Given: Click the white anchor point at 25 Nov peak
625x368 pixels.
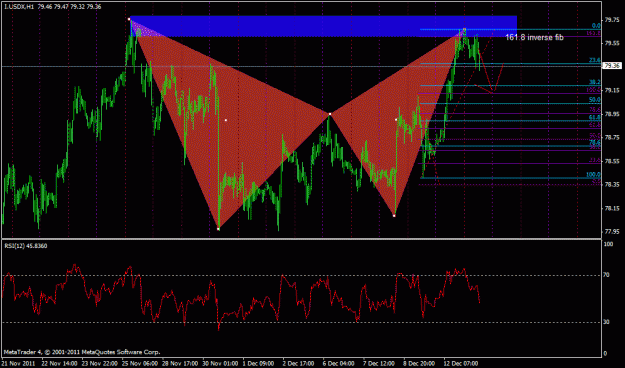Looking at the screenshot, I should click(129, 19).
